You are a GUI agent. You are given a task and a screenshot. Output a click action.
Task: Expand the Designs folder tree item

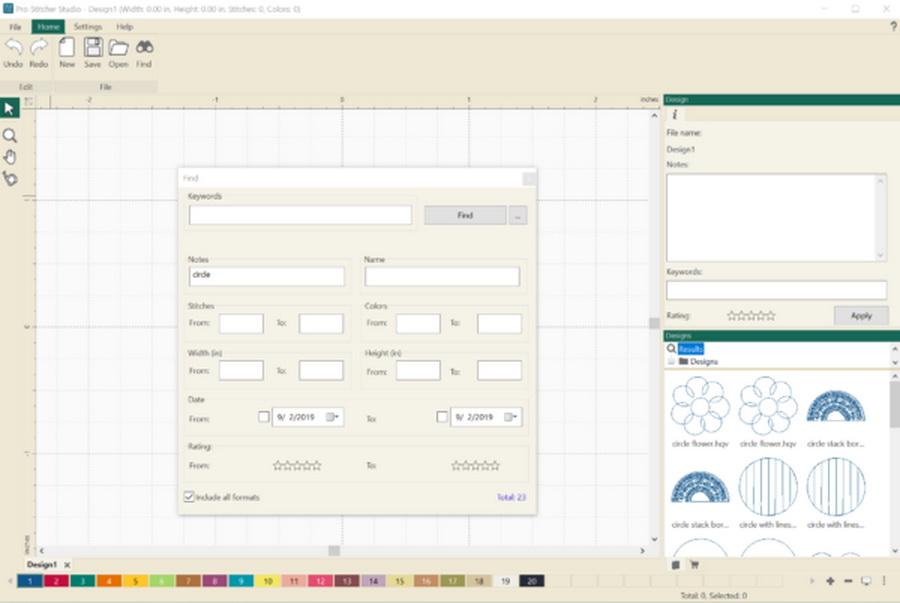(671, 361)
